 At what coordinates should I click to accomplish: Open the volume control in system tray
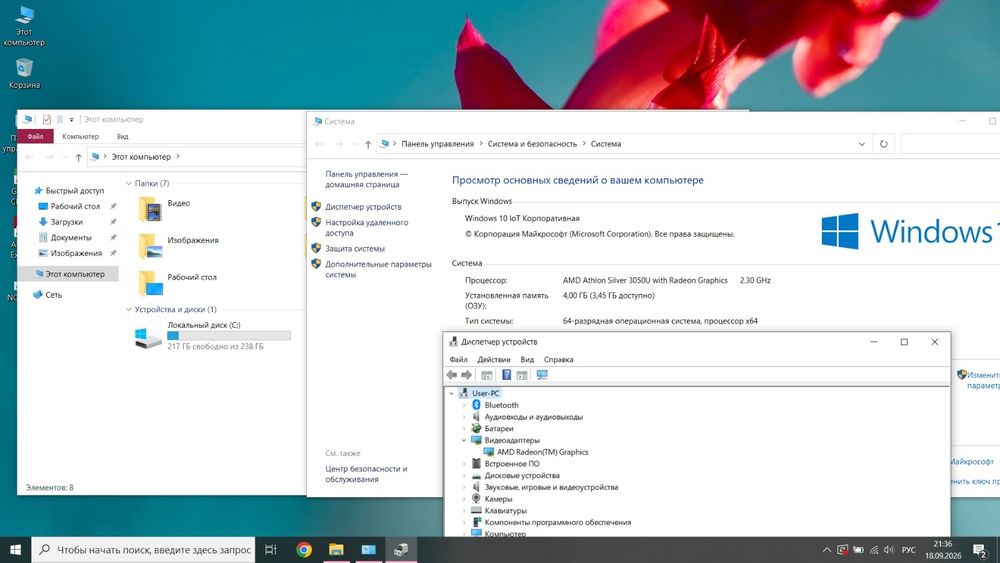click(889, 550)
